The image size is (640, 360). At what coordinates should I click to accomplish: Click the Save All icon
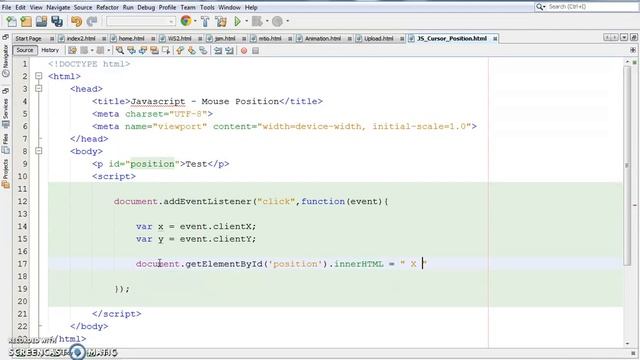(57, 22)
